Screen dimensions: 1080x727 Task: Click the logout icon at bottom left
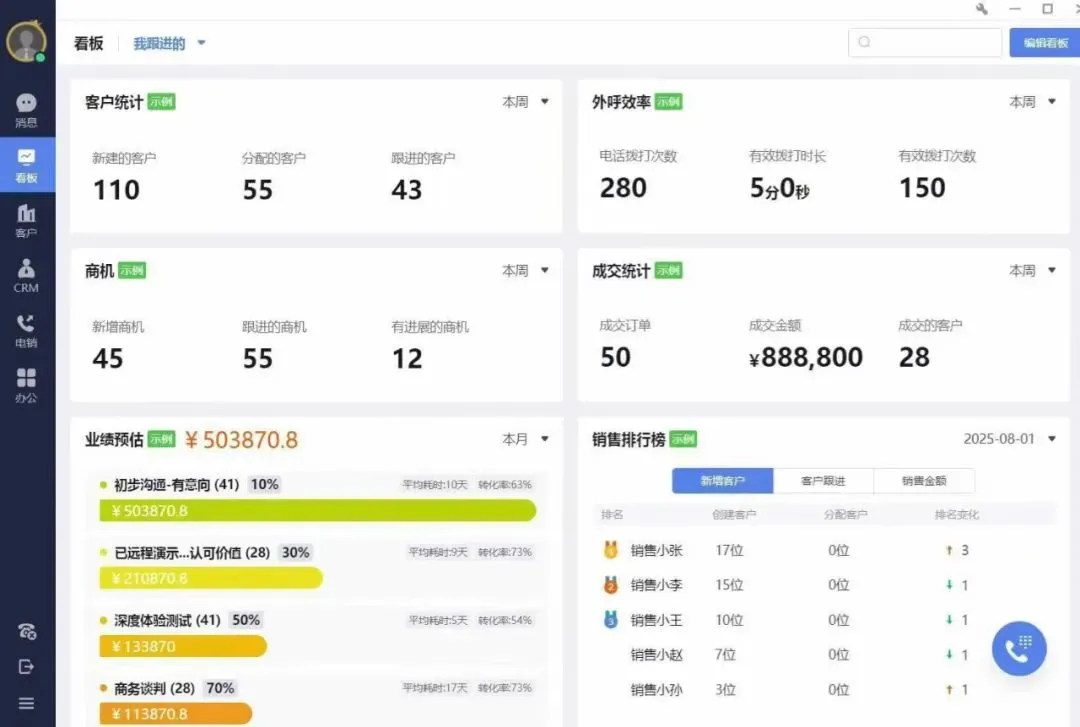click(27, 666)
